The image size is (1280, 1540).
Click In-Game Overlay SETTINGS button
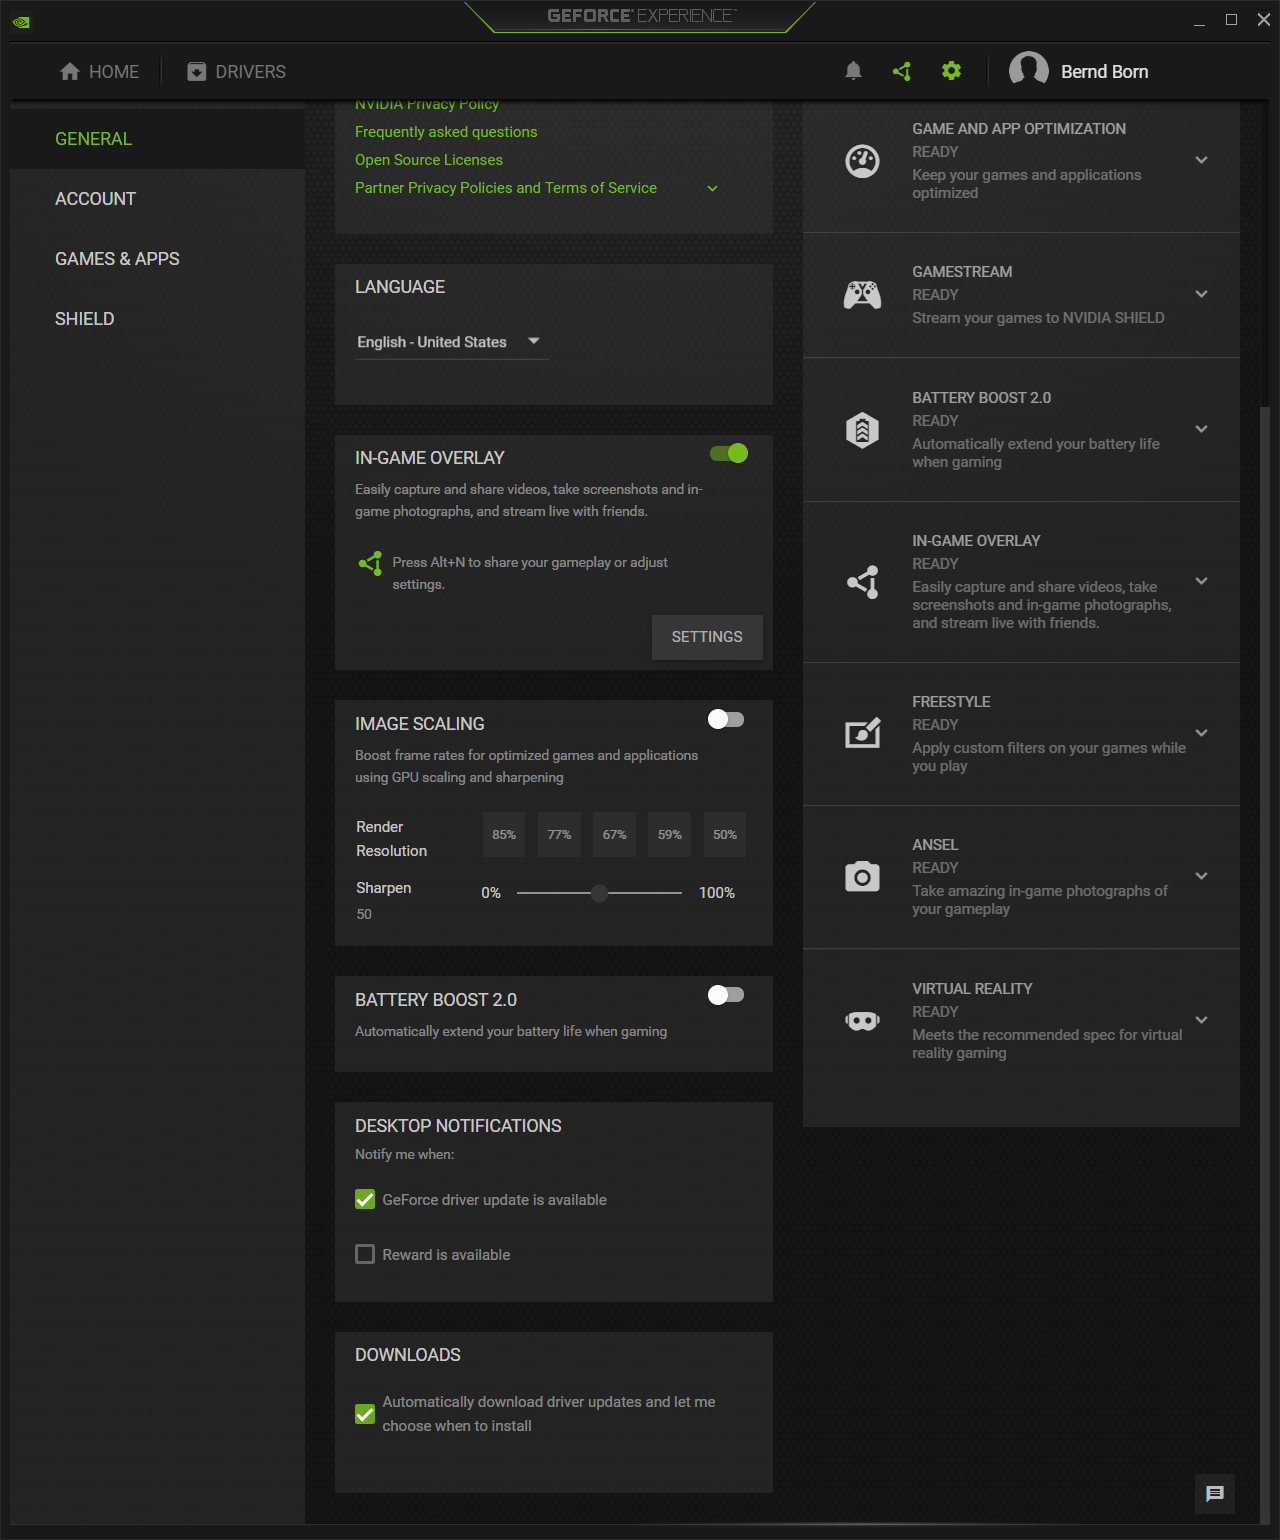pos(707,637)
